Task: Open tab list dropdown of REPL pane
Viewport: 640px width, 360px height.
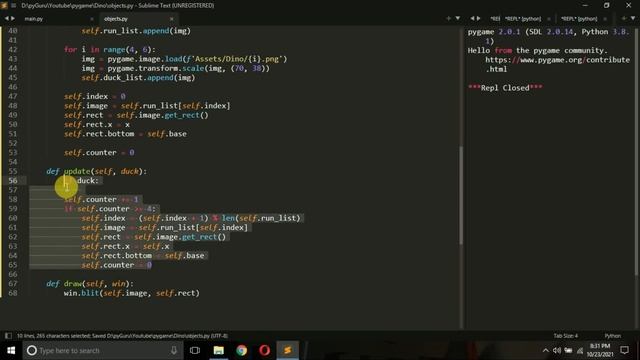Action: [633, 18]
